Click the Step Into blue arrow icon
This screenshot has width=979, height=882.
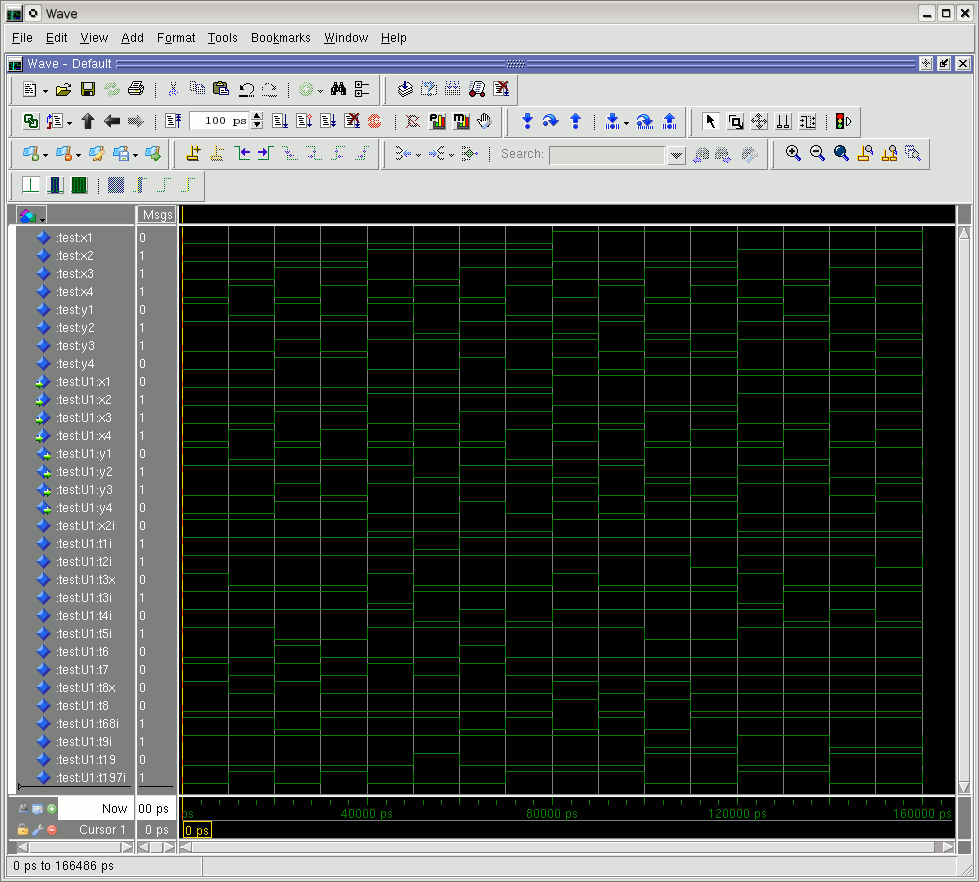[x=527, y=121]
